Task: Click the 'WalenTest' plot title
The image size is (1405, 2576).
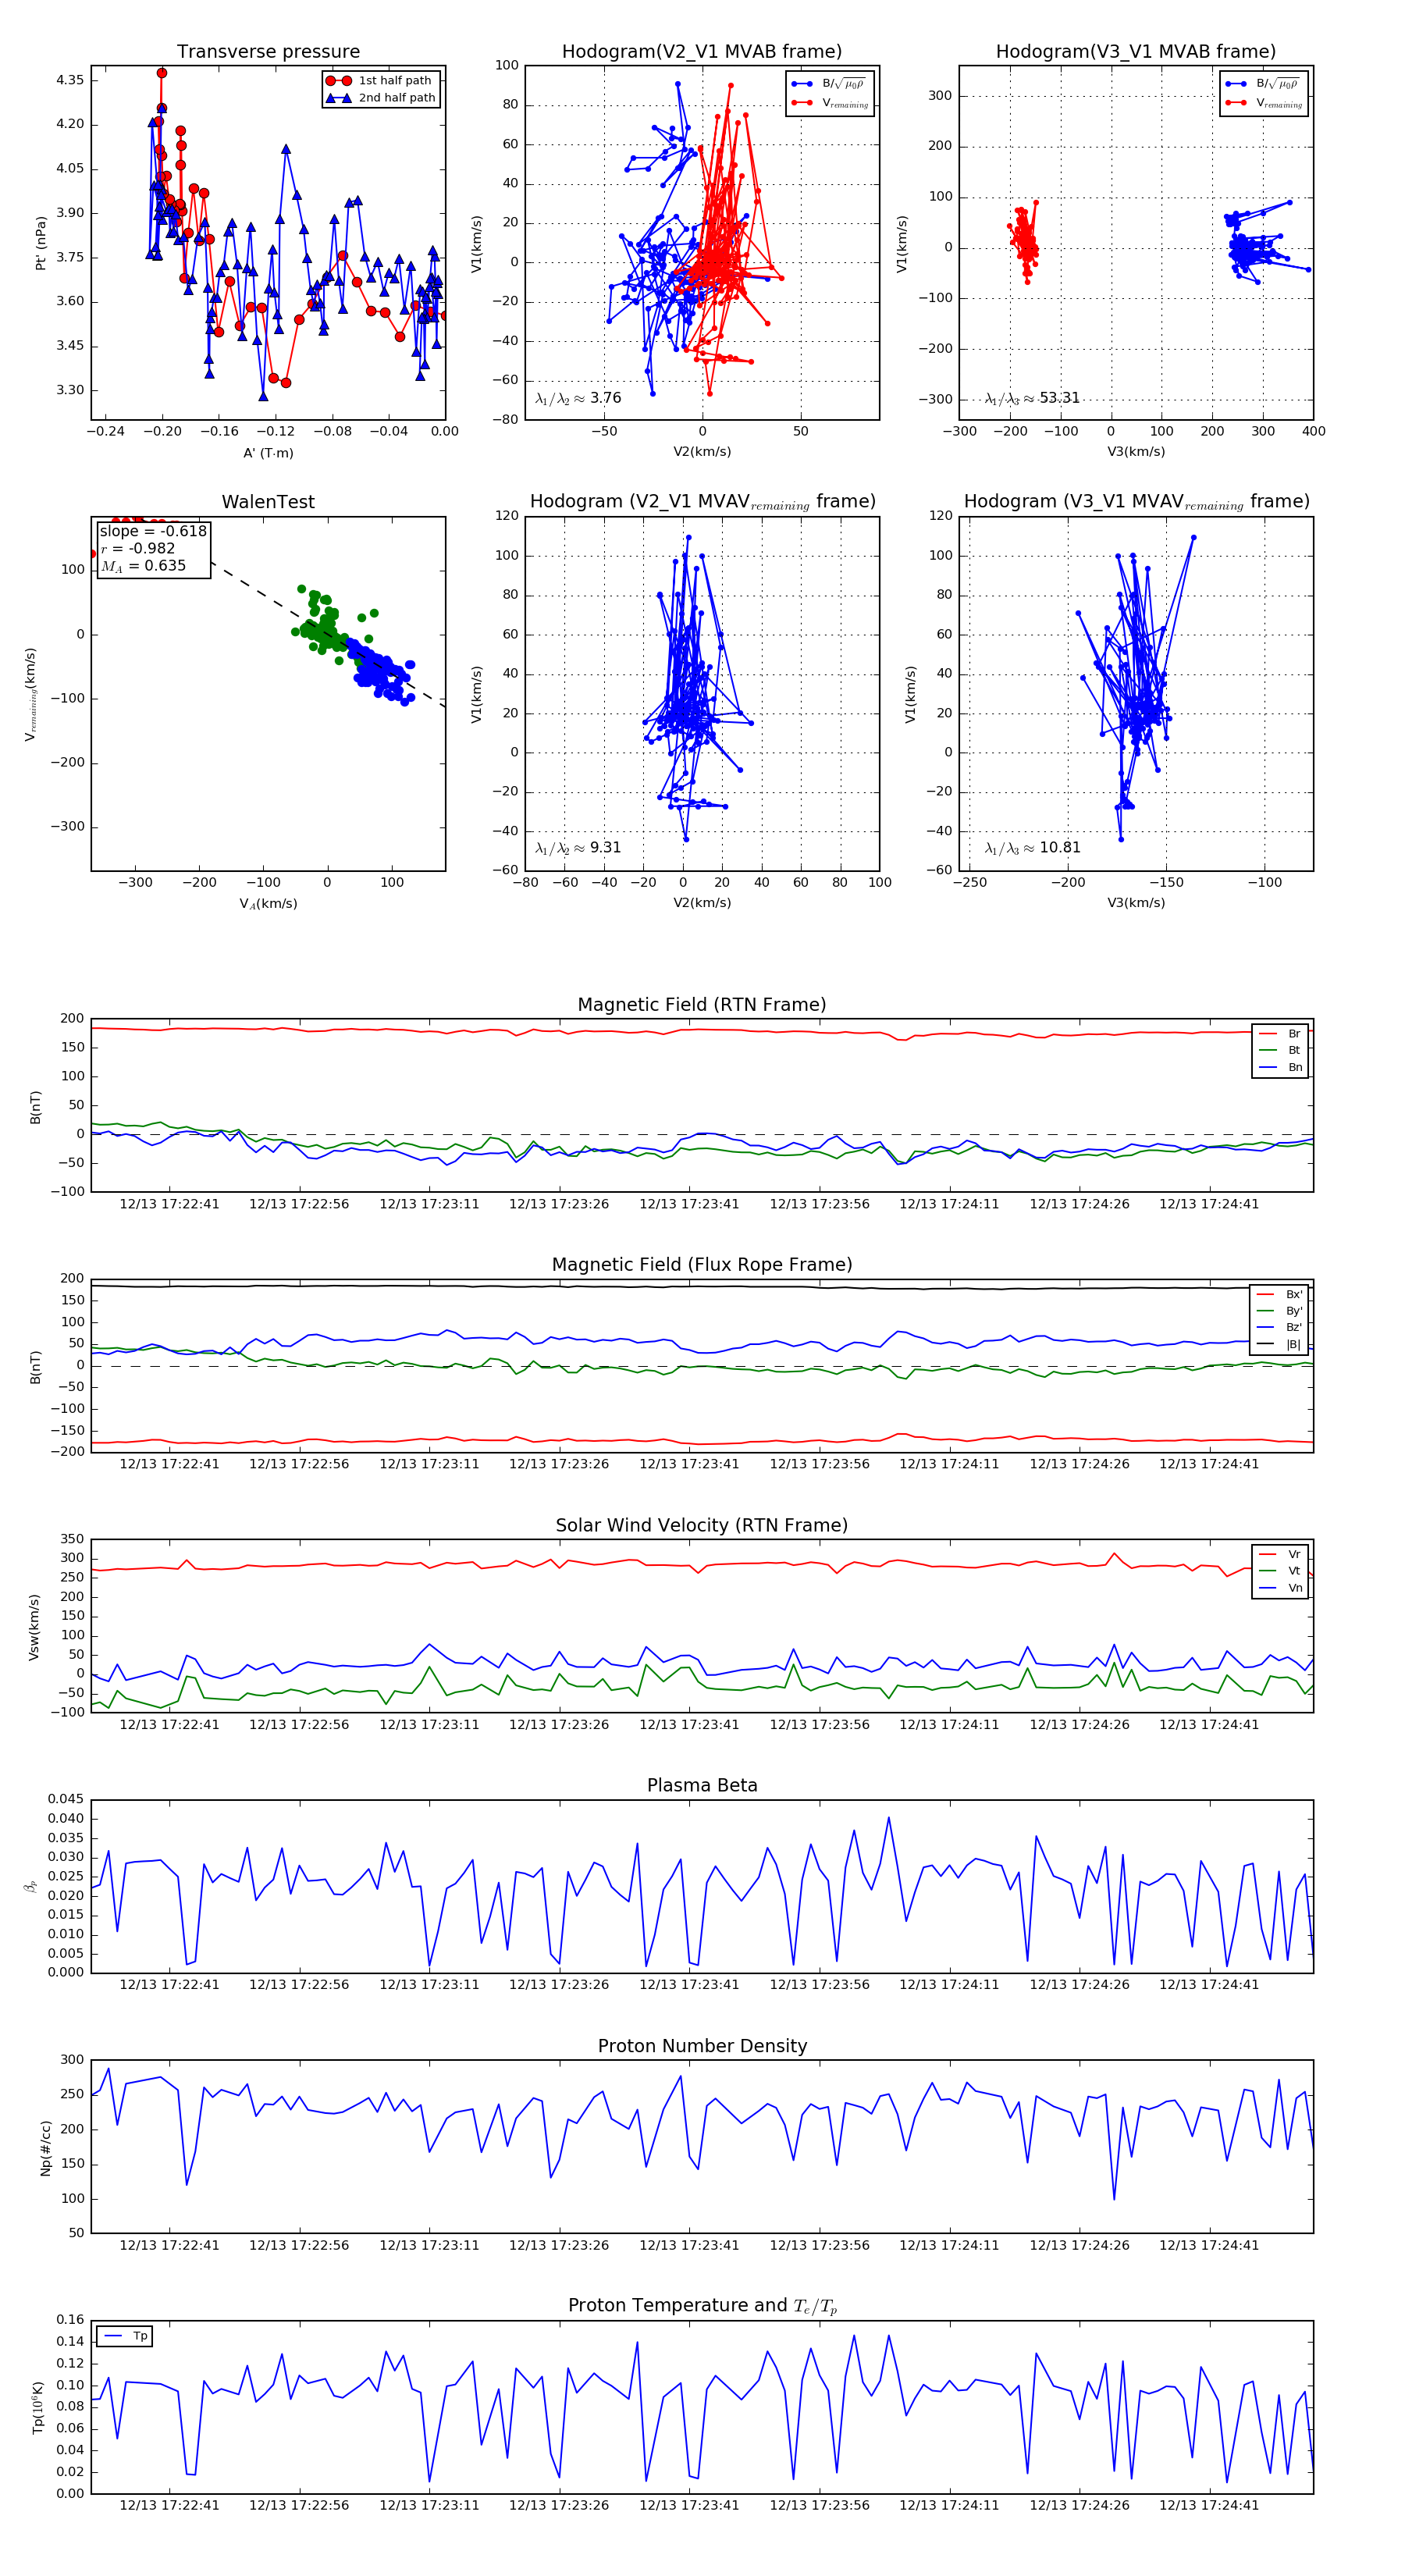Action: 268,502
